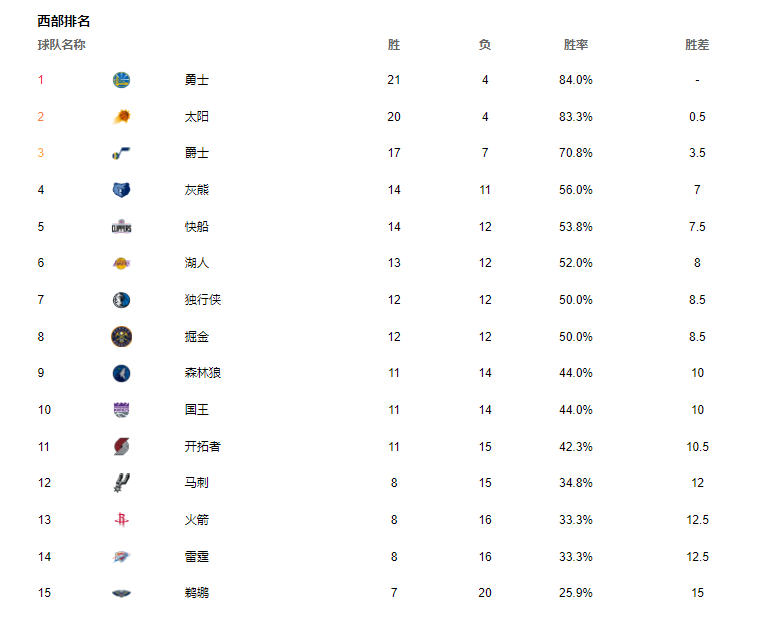Click the Suns team logo icon
758x625 pixels.
[x=121, y=116]
